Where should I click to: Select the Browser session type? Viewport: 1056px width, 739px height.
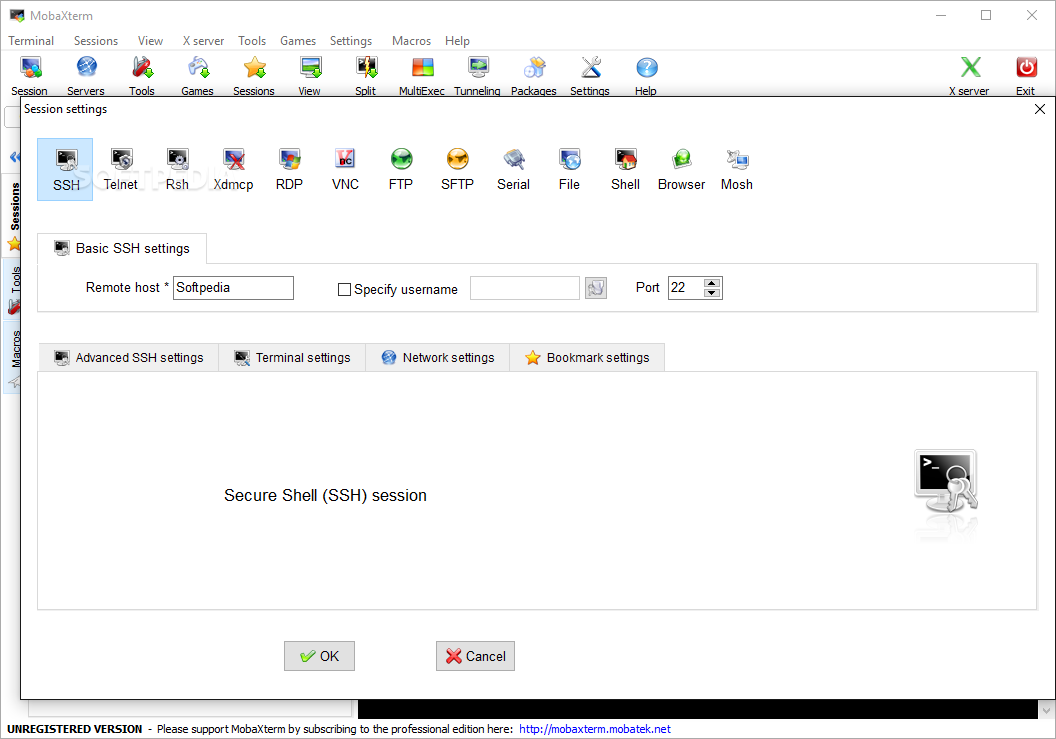681,170
